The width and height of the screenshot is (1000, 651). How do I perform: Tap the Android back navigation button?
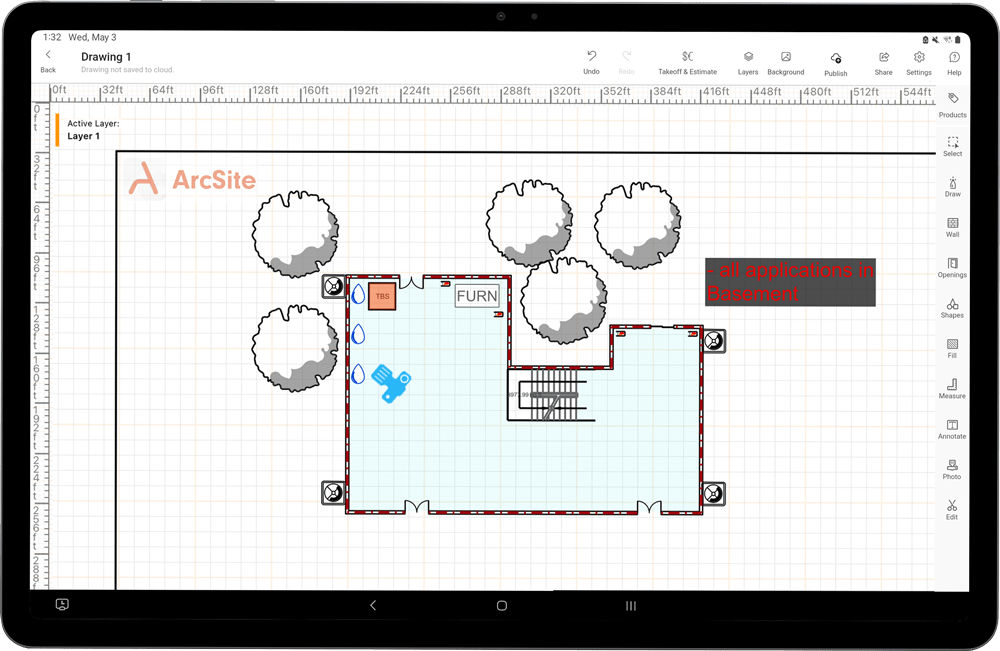pyautogui.click(x=373, y=605)
